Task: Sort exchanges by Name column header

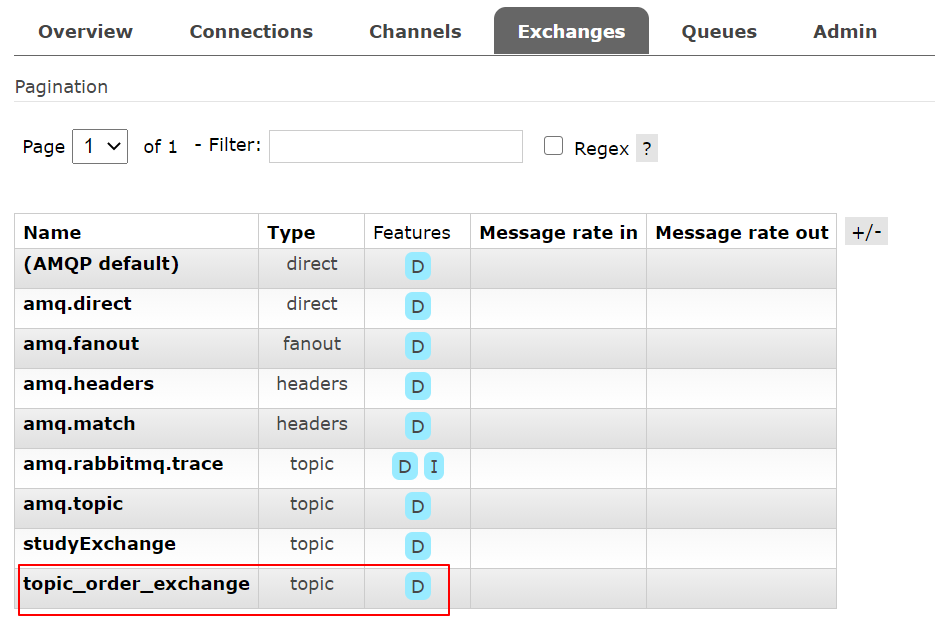Action: coord(52,233)
